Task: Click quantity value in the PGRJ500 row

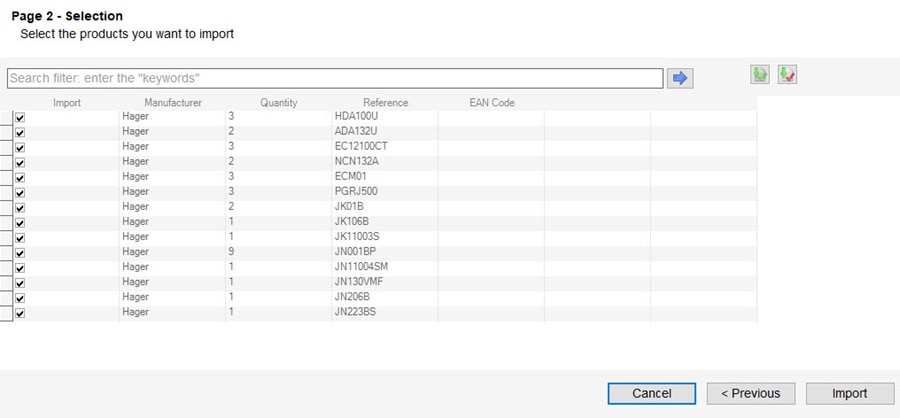Action: pos(278,191)
